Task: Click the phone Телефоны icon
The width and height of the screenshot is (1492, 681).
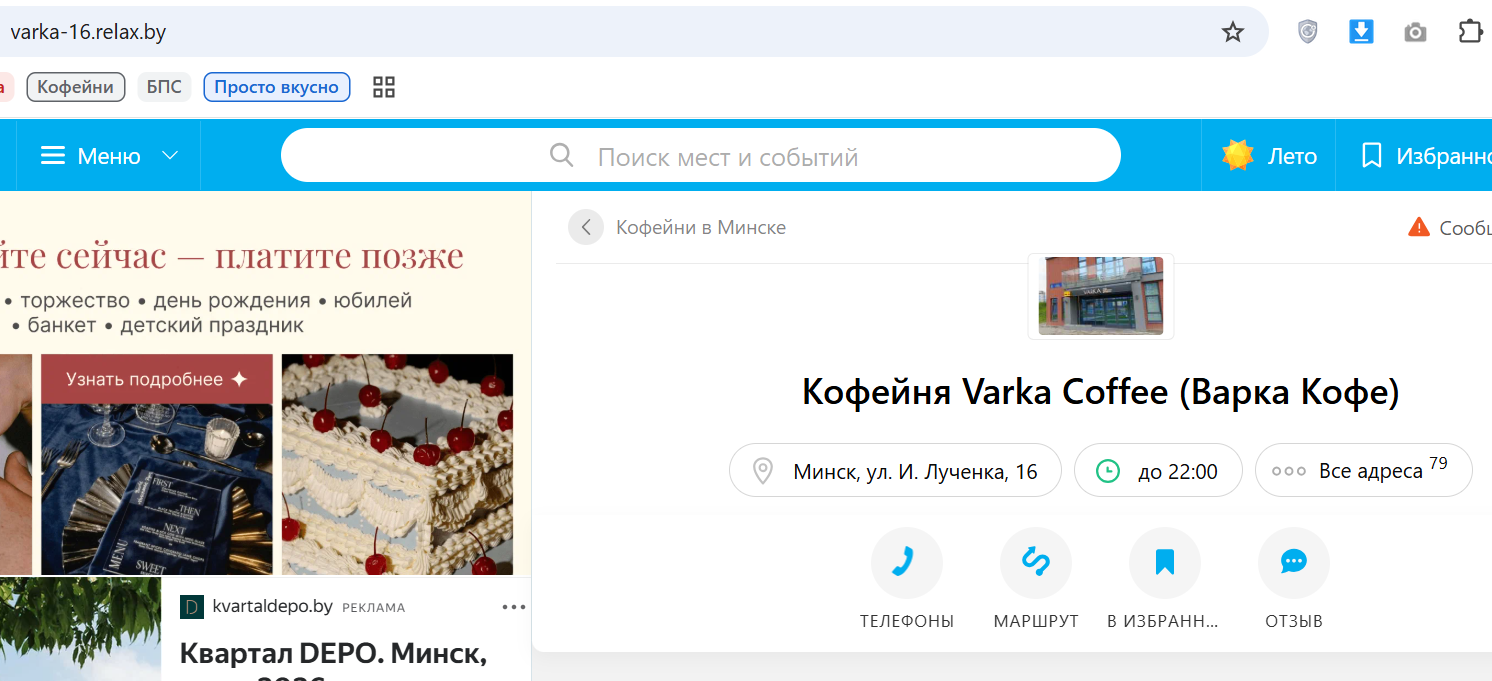Action: [x=907, y=563]
